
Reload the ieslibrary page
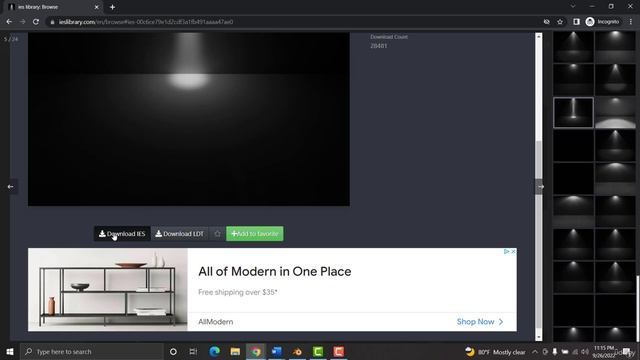click(x=36, y=22)
